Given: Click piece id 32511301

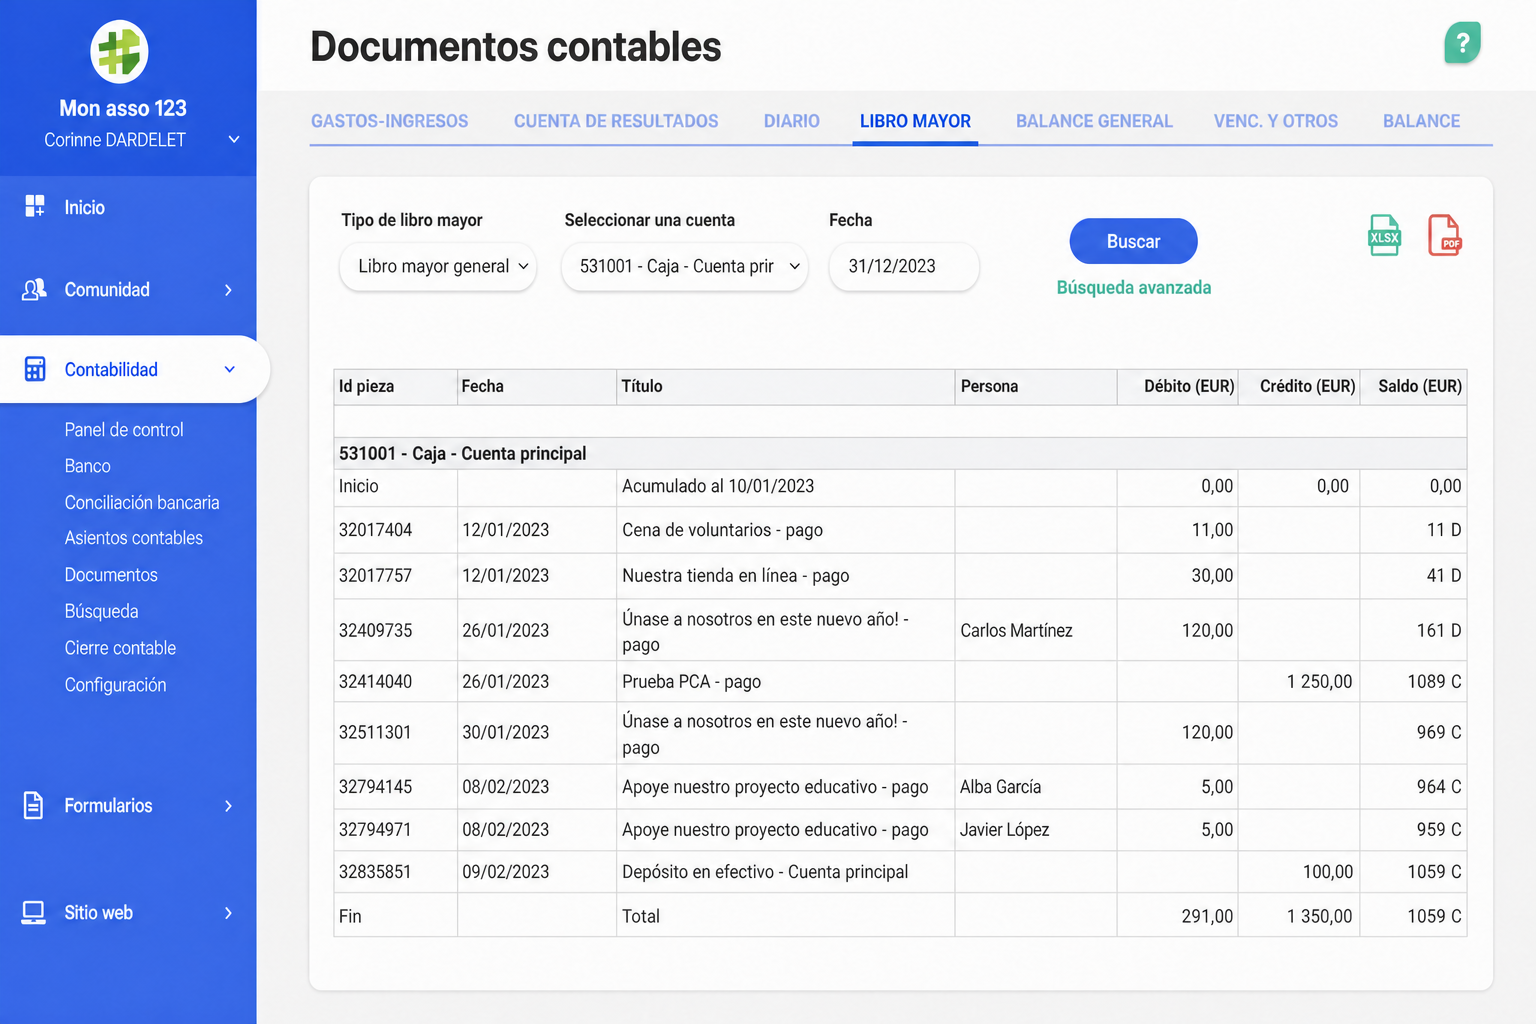Looking at the screenshot, I should 375,733.
